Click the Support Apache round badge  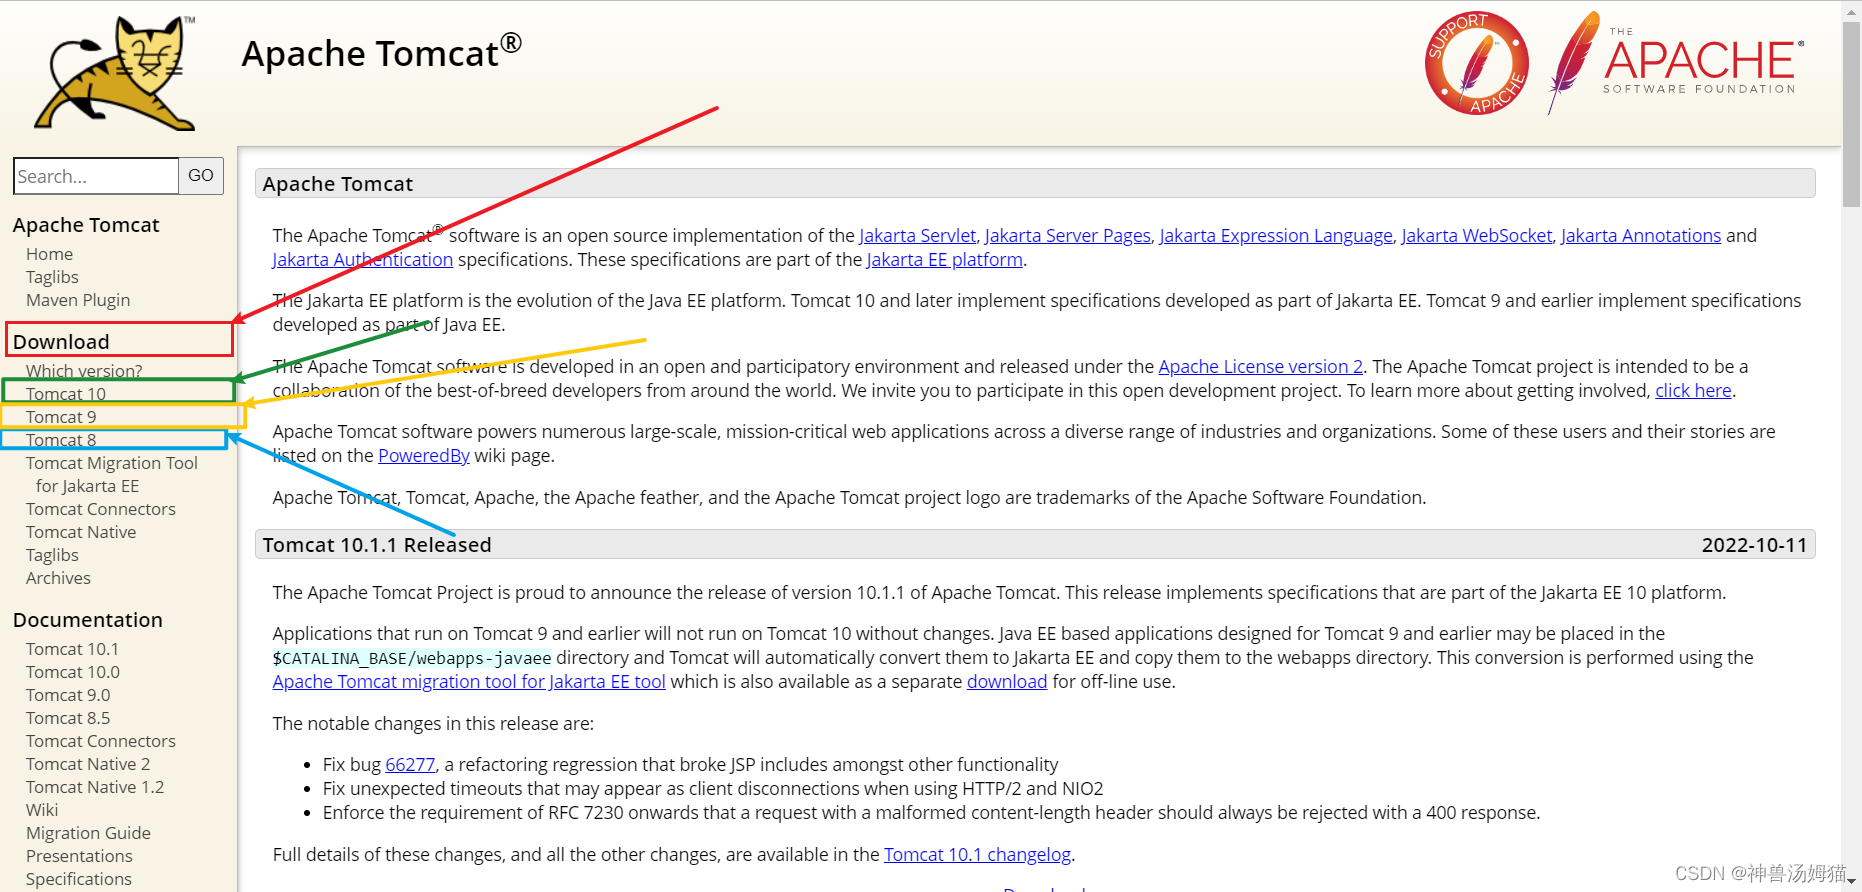(x=1477, y=63)
